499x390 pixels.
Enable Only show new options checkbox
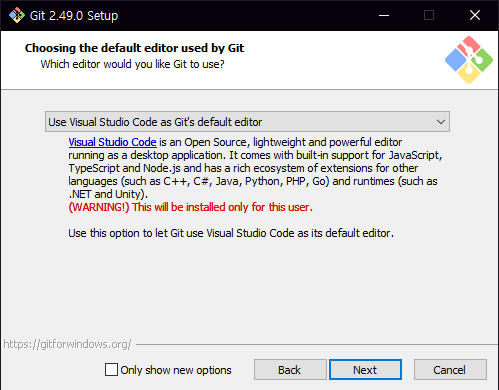pos(111,370)
